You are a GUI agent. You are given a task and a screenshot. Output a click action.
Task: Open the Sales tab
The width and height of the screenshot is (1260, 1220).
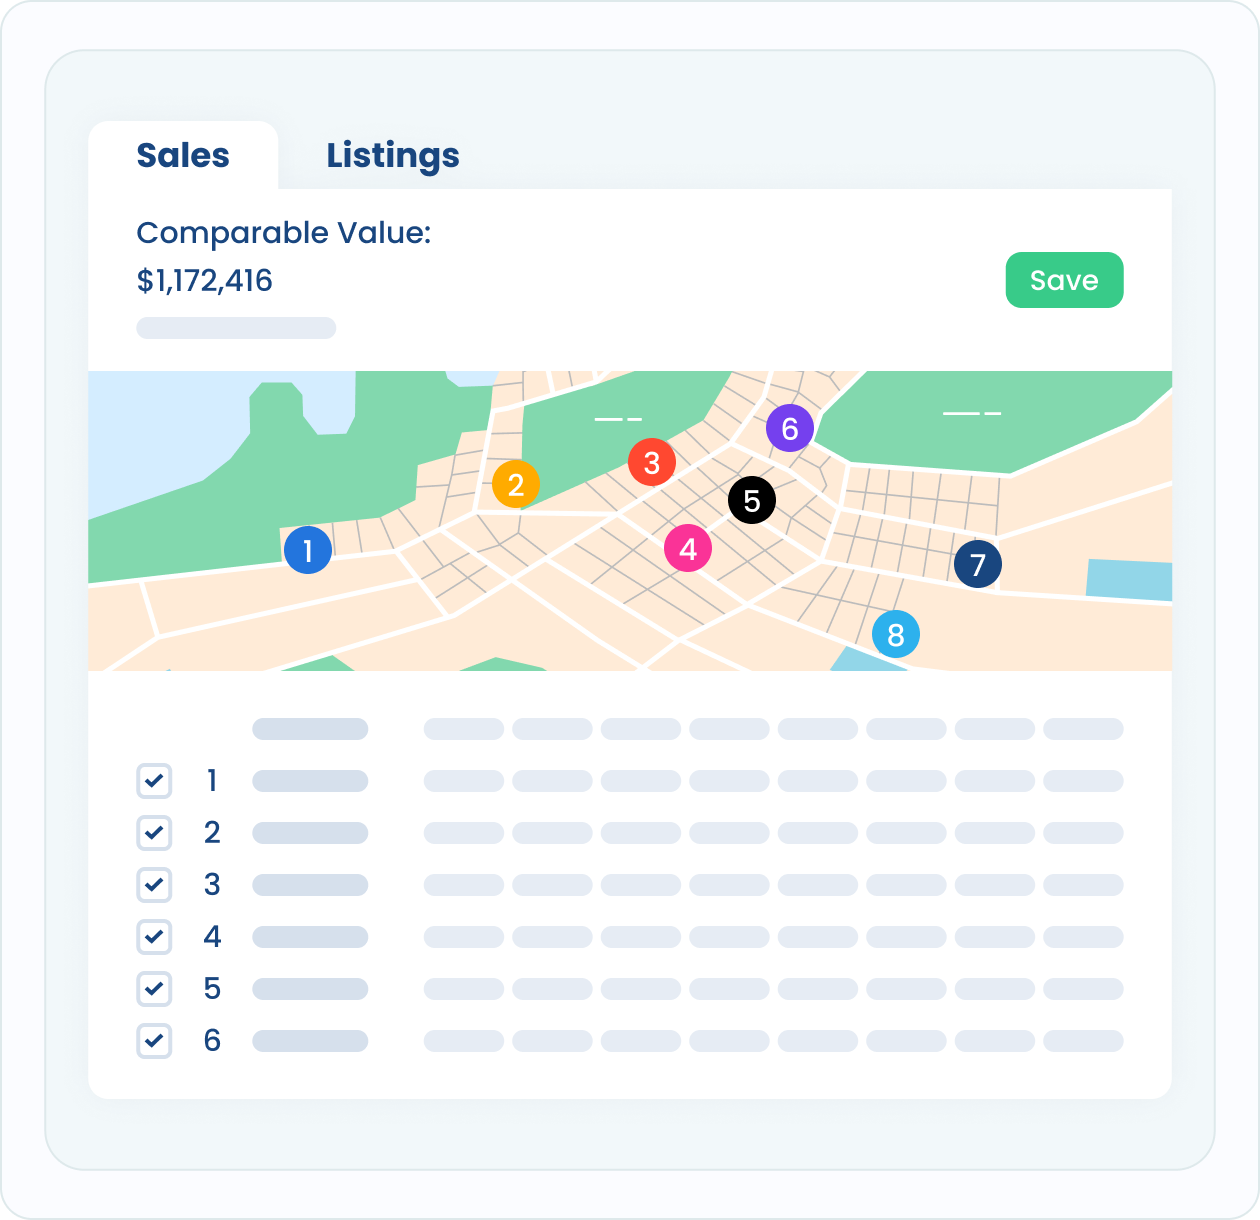[x=183, y=156]
